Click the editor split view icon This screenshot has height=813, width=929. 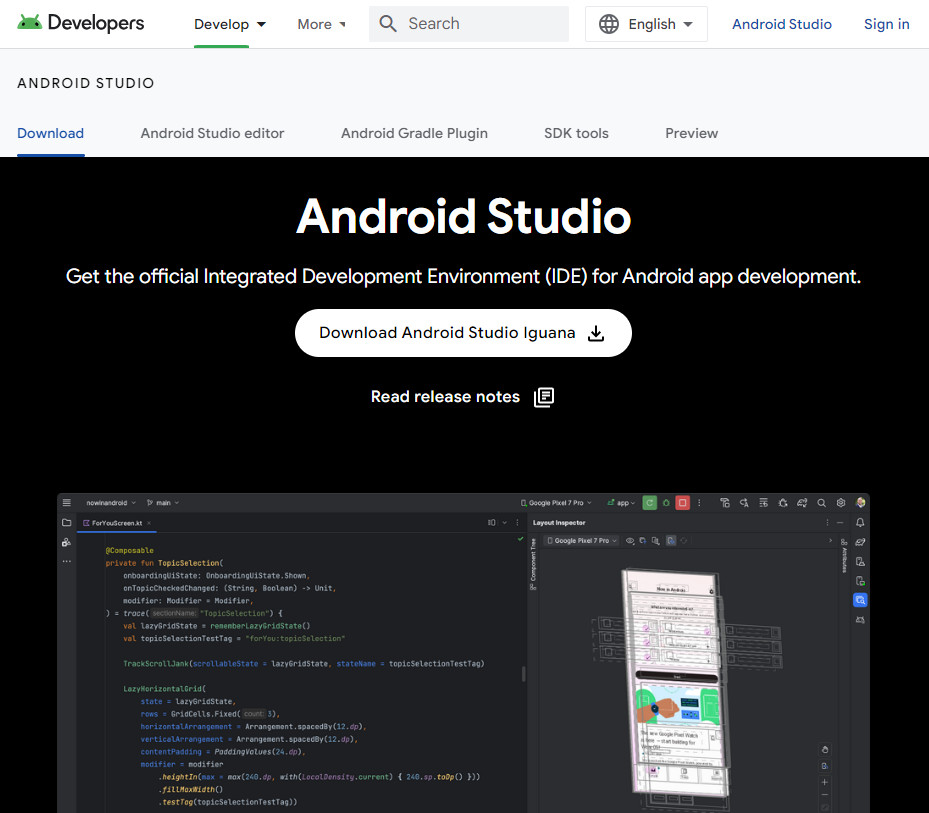click(491, 523)
